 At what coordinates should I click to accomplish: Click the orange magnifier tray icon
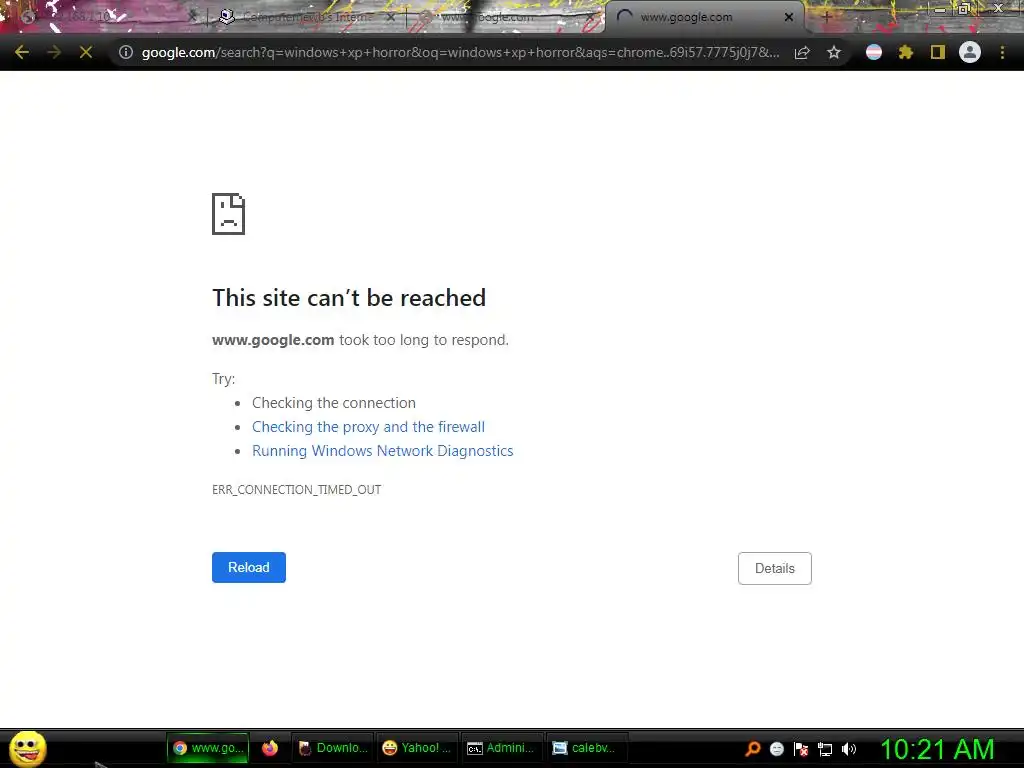pos(753,749)
